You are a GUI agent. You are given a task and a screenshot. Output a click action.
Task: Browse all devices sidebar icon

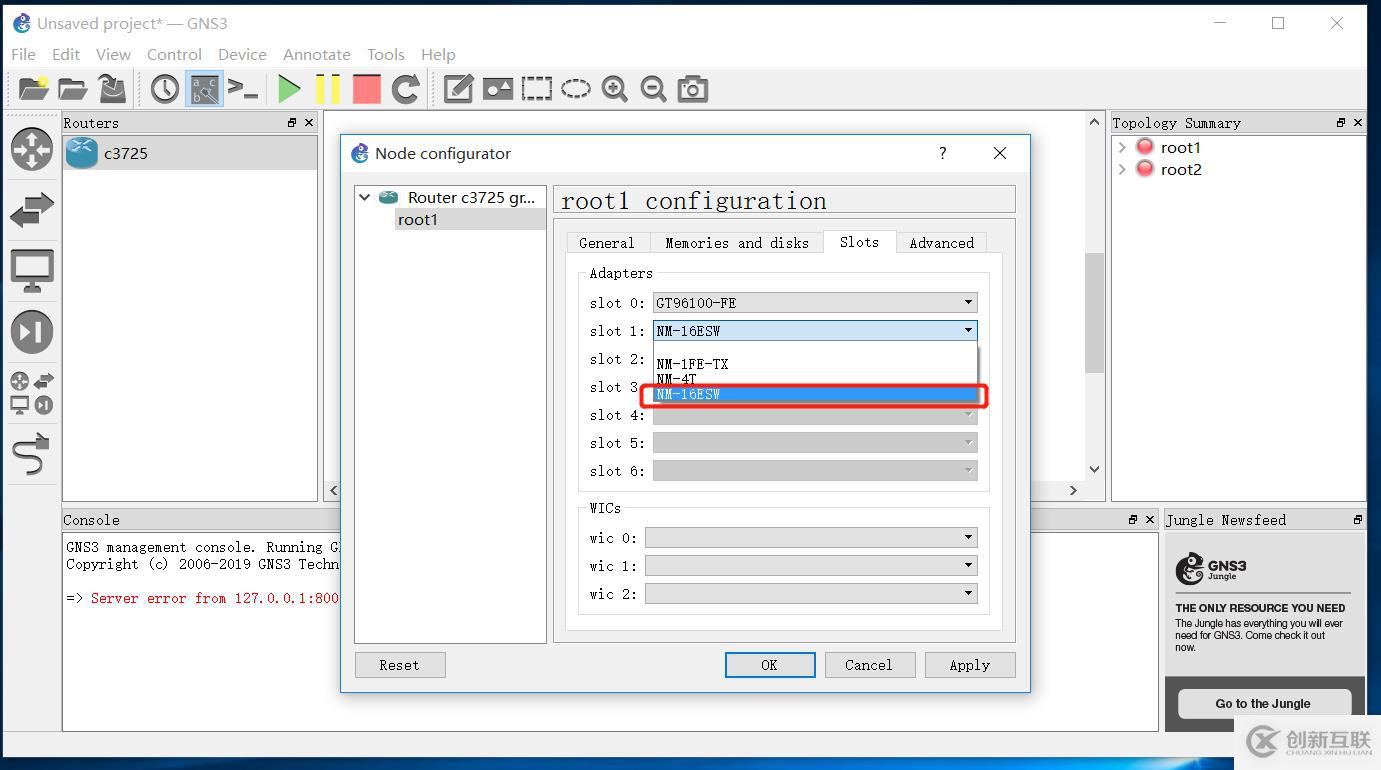click(32, 393)
